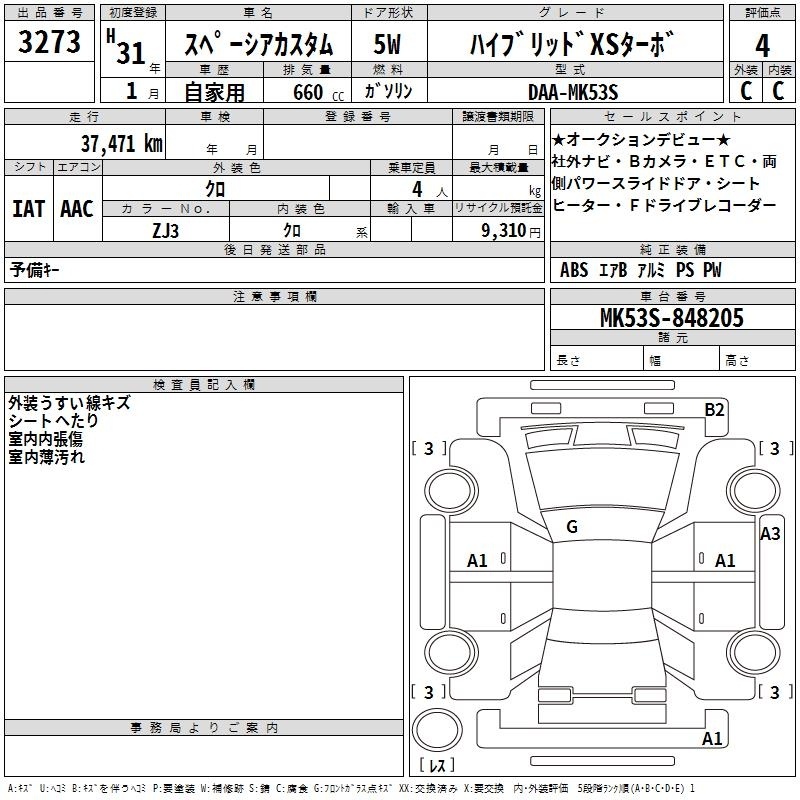Click the top-left tire [3] rating
The image size is (800, 800).
click(x=429, y=448)
